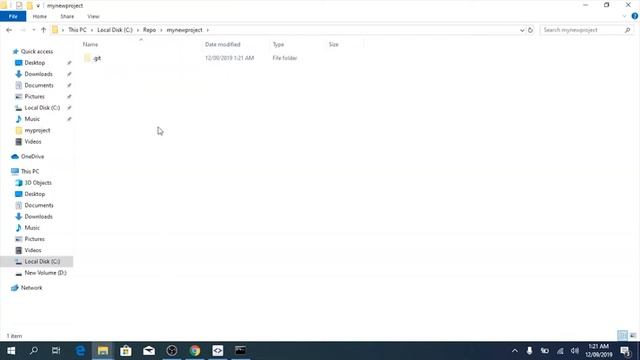Open Downloads under This PC
640x360 pixels.
pos(38,216)
